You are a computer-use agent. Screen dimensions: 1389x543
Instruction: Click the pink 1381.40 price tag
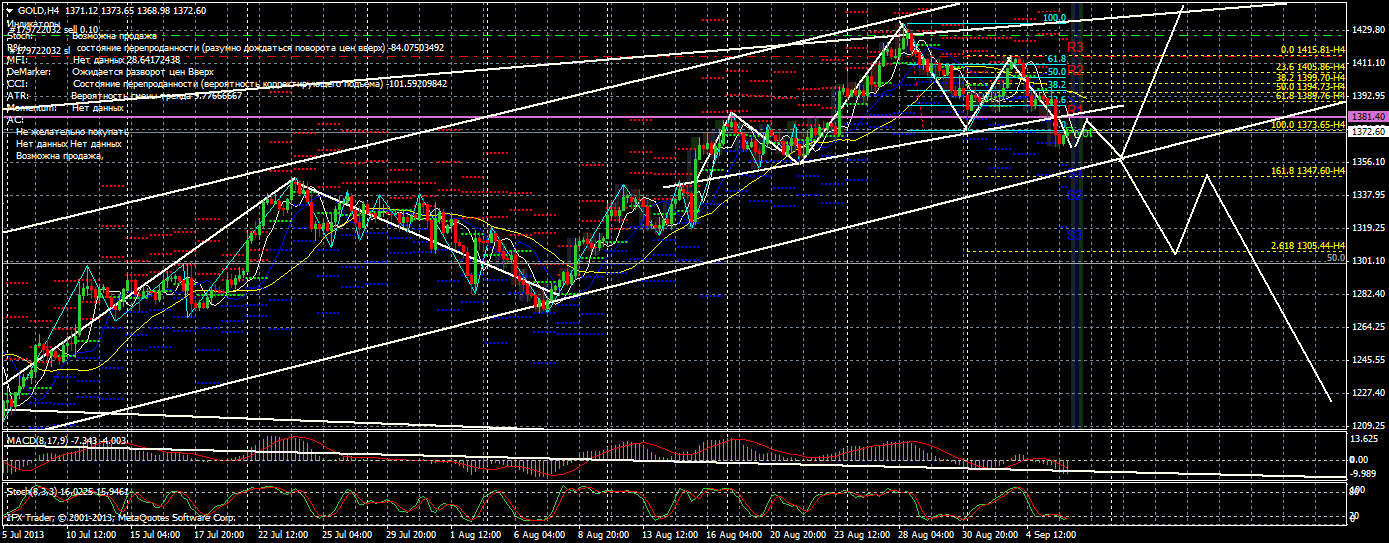(1368, 119)
